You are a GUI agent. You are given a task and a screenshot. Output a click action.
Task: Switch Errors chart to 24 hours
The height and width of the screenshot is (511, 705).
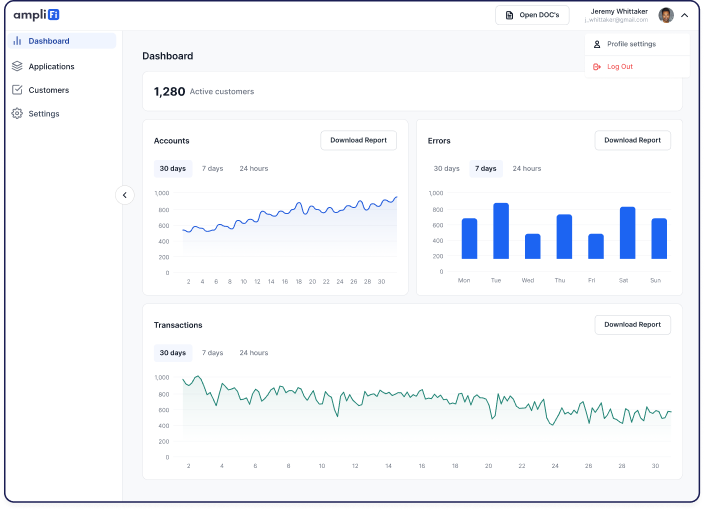point(527,168)
